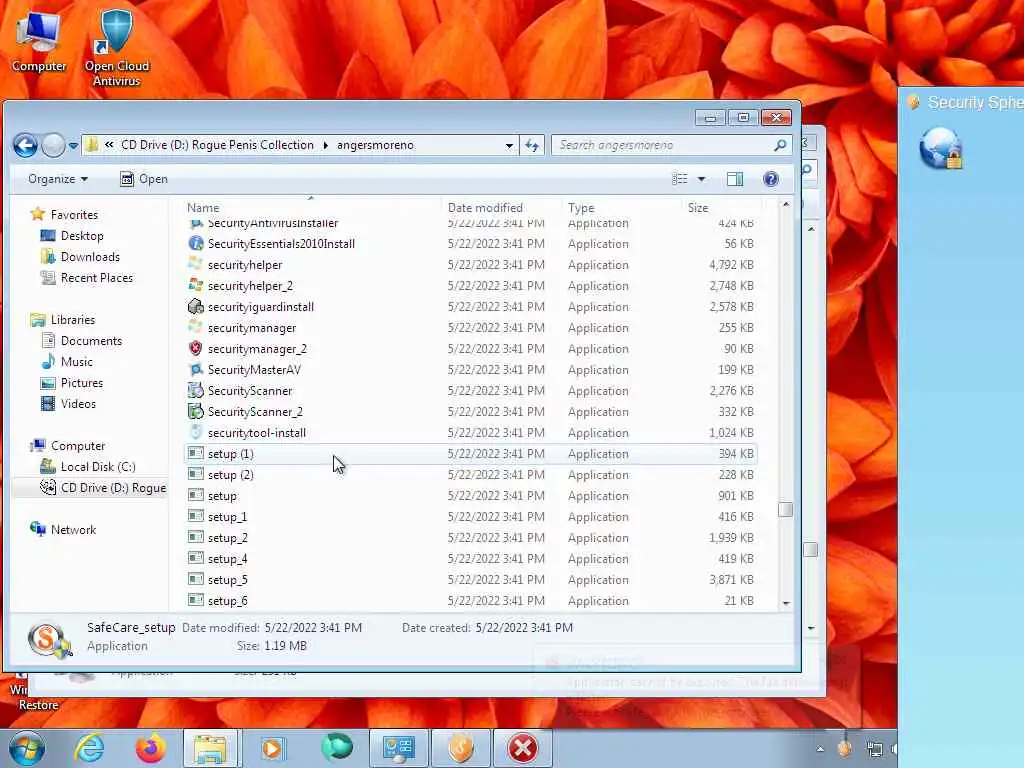Open Explorer help via question mark icon
Screen dimensions: 1024x768
pos(771,179)
